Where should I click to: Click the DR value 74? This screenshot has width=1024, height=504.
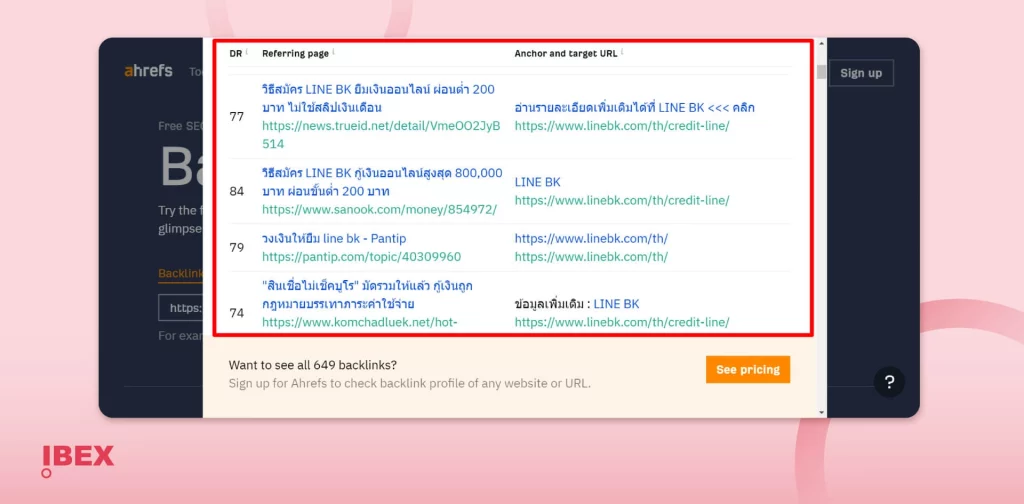(x=236, y=313)
